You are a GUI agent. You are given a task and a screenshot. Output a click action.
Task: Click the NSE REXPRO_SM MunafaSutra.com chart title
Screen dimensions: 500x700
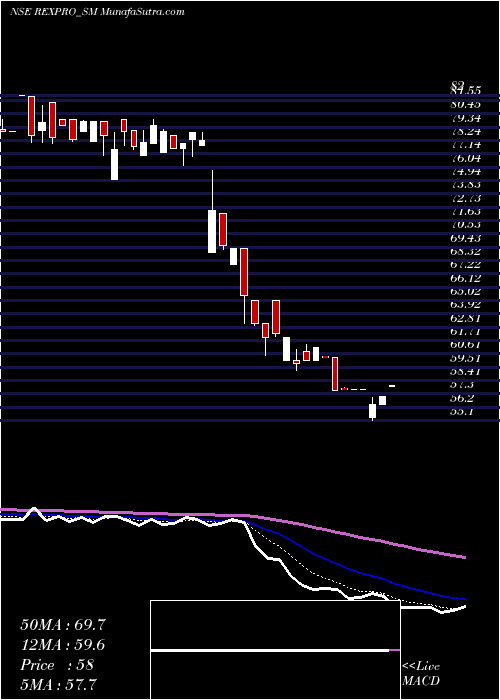coord(97,12)
